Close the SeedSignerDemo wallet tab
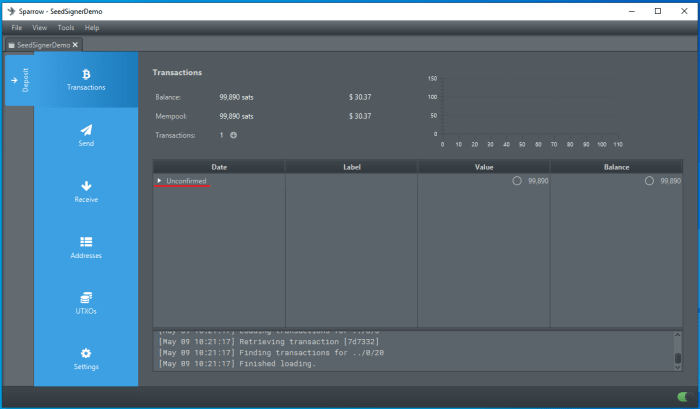Screen dimensions: 700x409 pos(75,45)
